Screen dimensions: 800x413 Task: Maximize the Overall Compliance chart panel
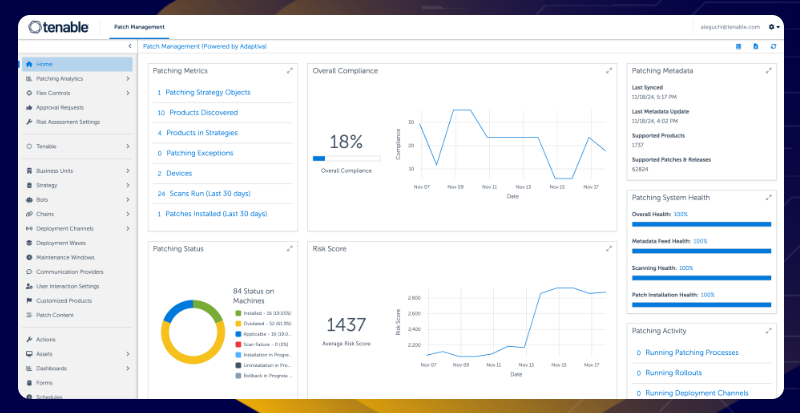click(x=609, y=70)
